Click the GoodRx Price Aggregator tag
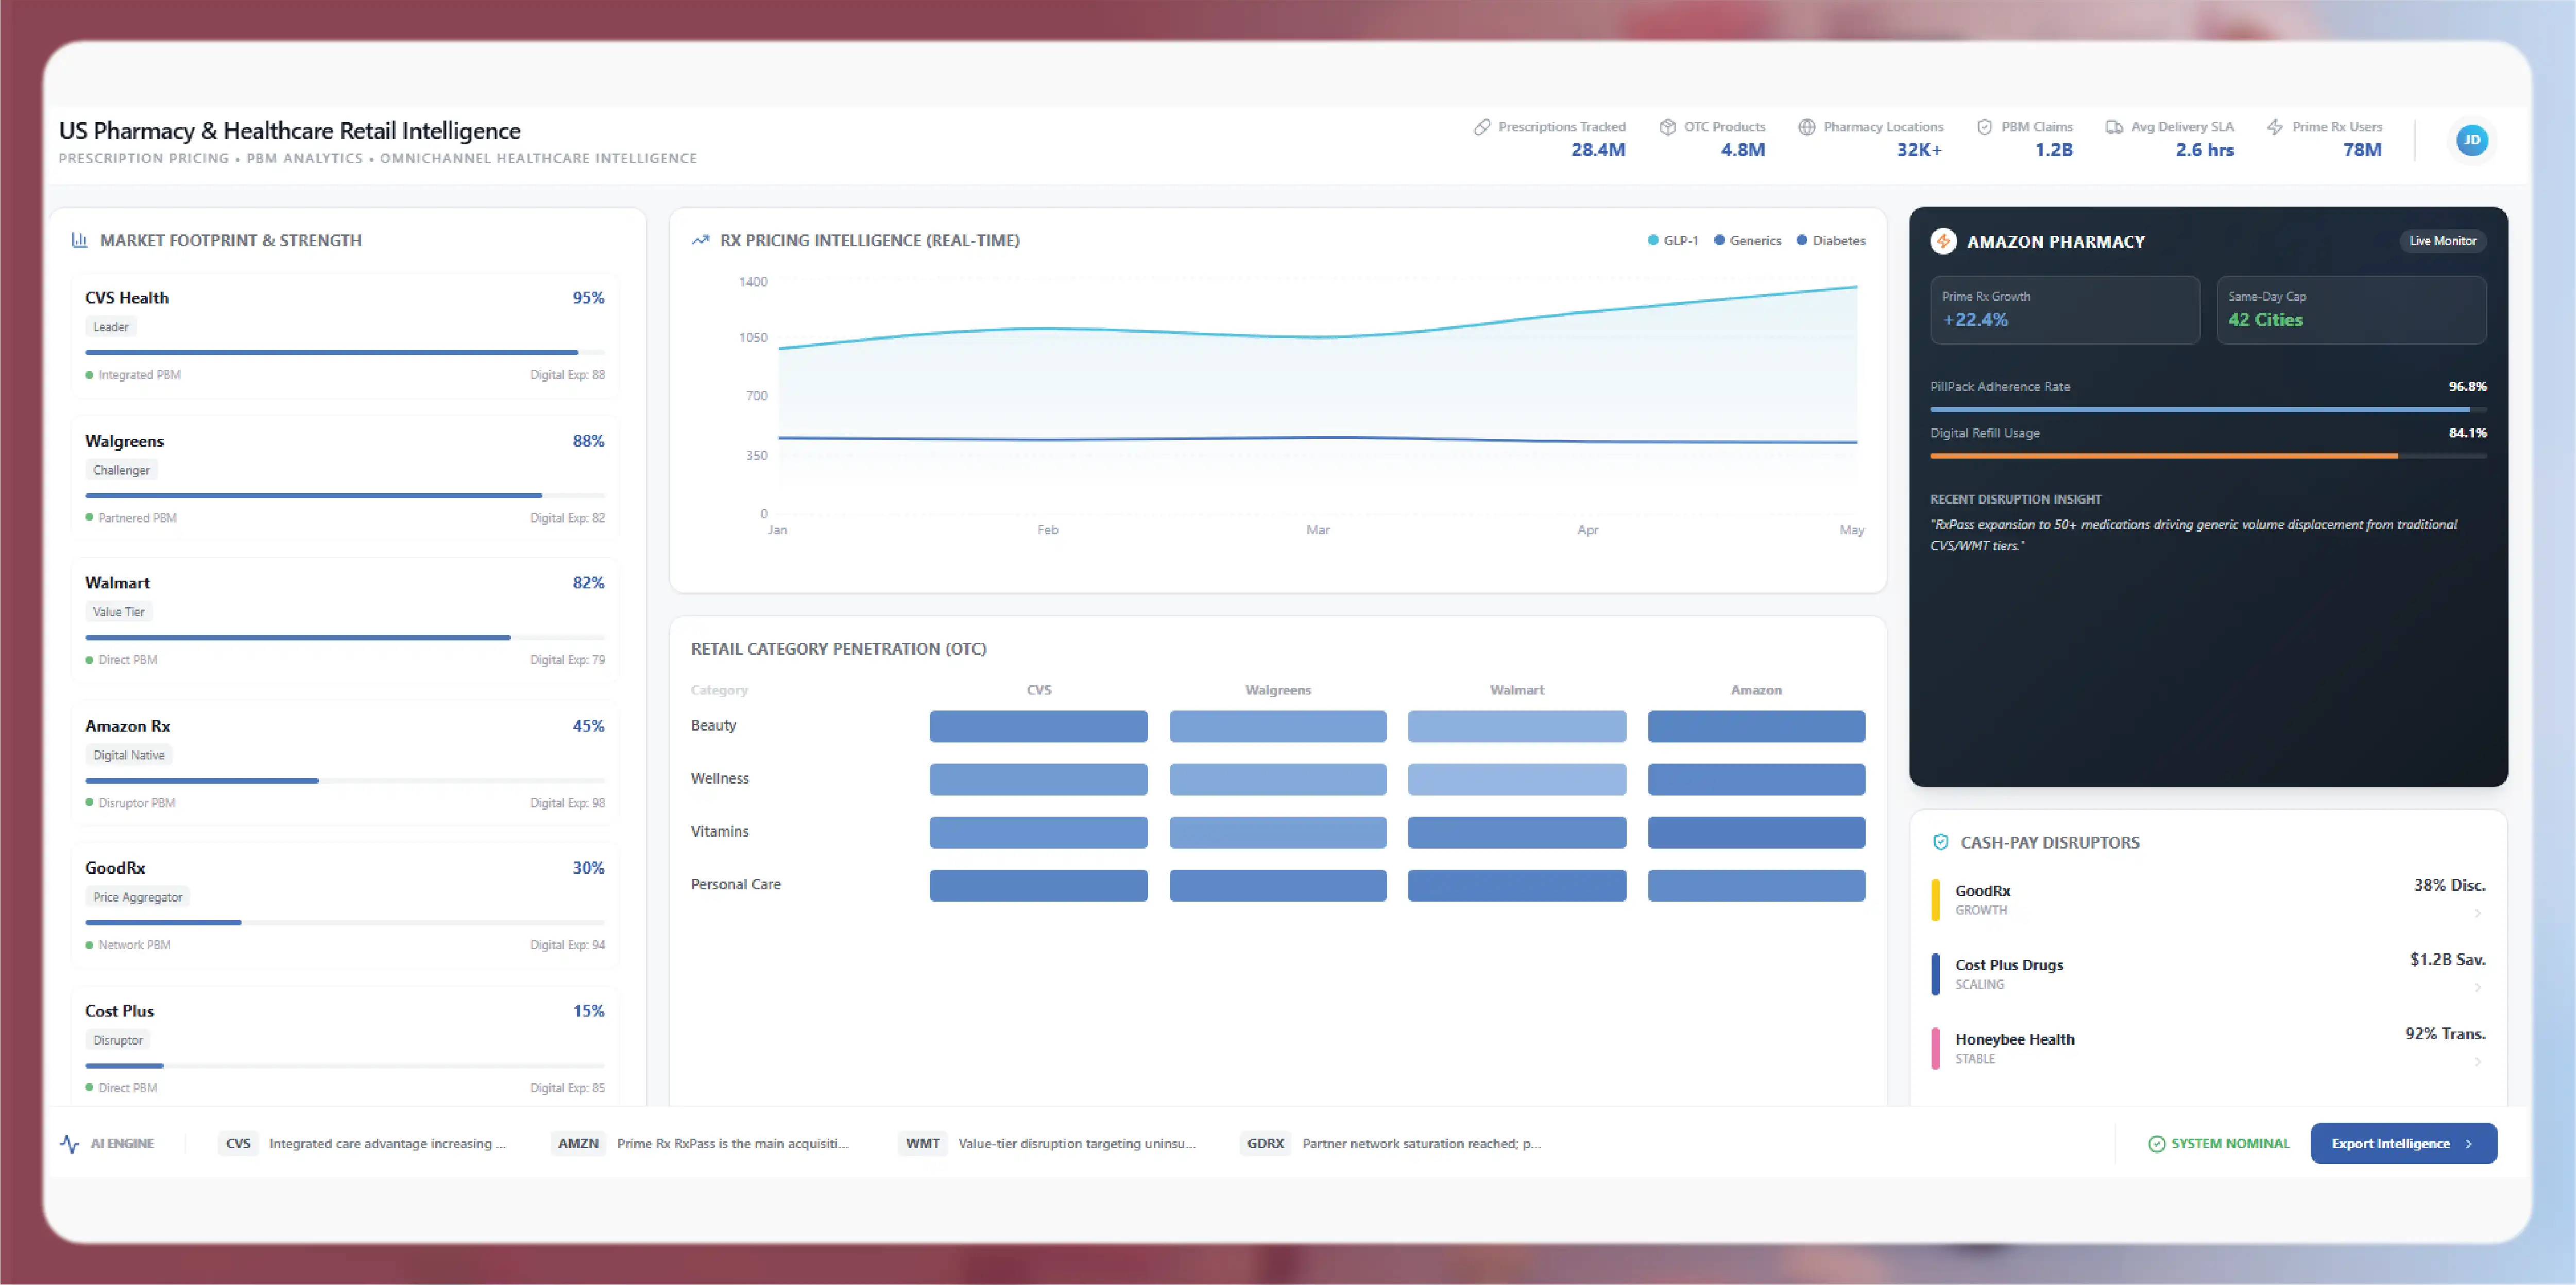The image size is (2576, 1285). coord(138,897)
